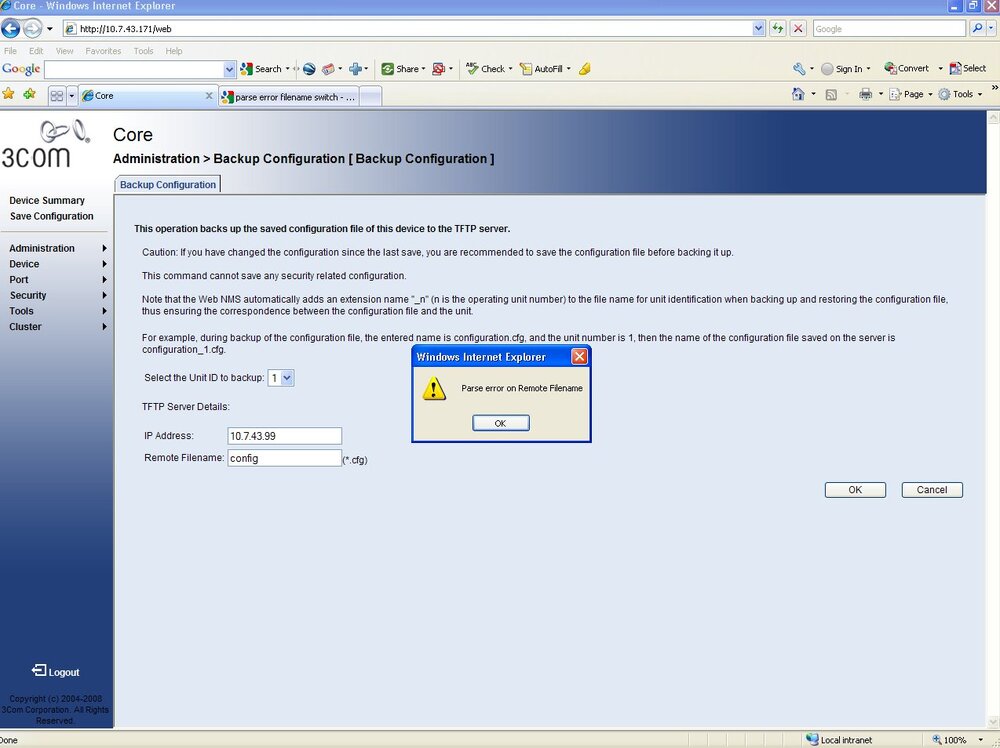Click the browser Back arrow button
Screen dimensions: 1000x748
coord(11,29)
